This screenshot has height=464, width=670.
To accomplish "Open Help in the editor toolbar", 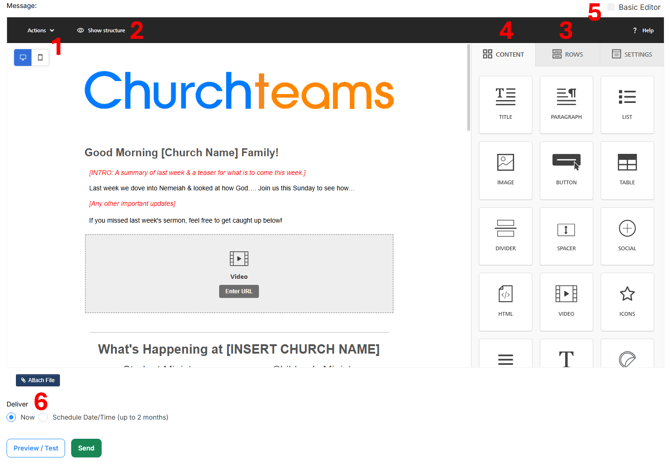I will pos(643,30).
